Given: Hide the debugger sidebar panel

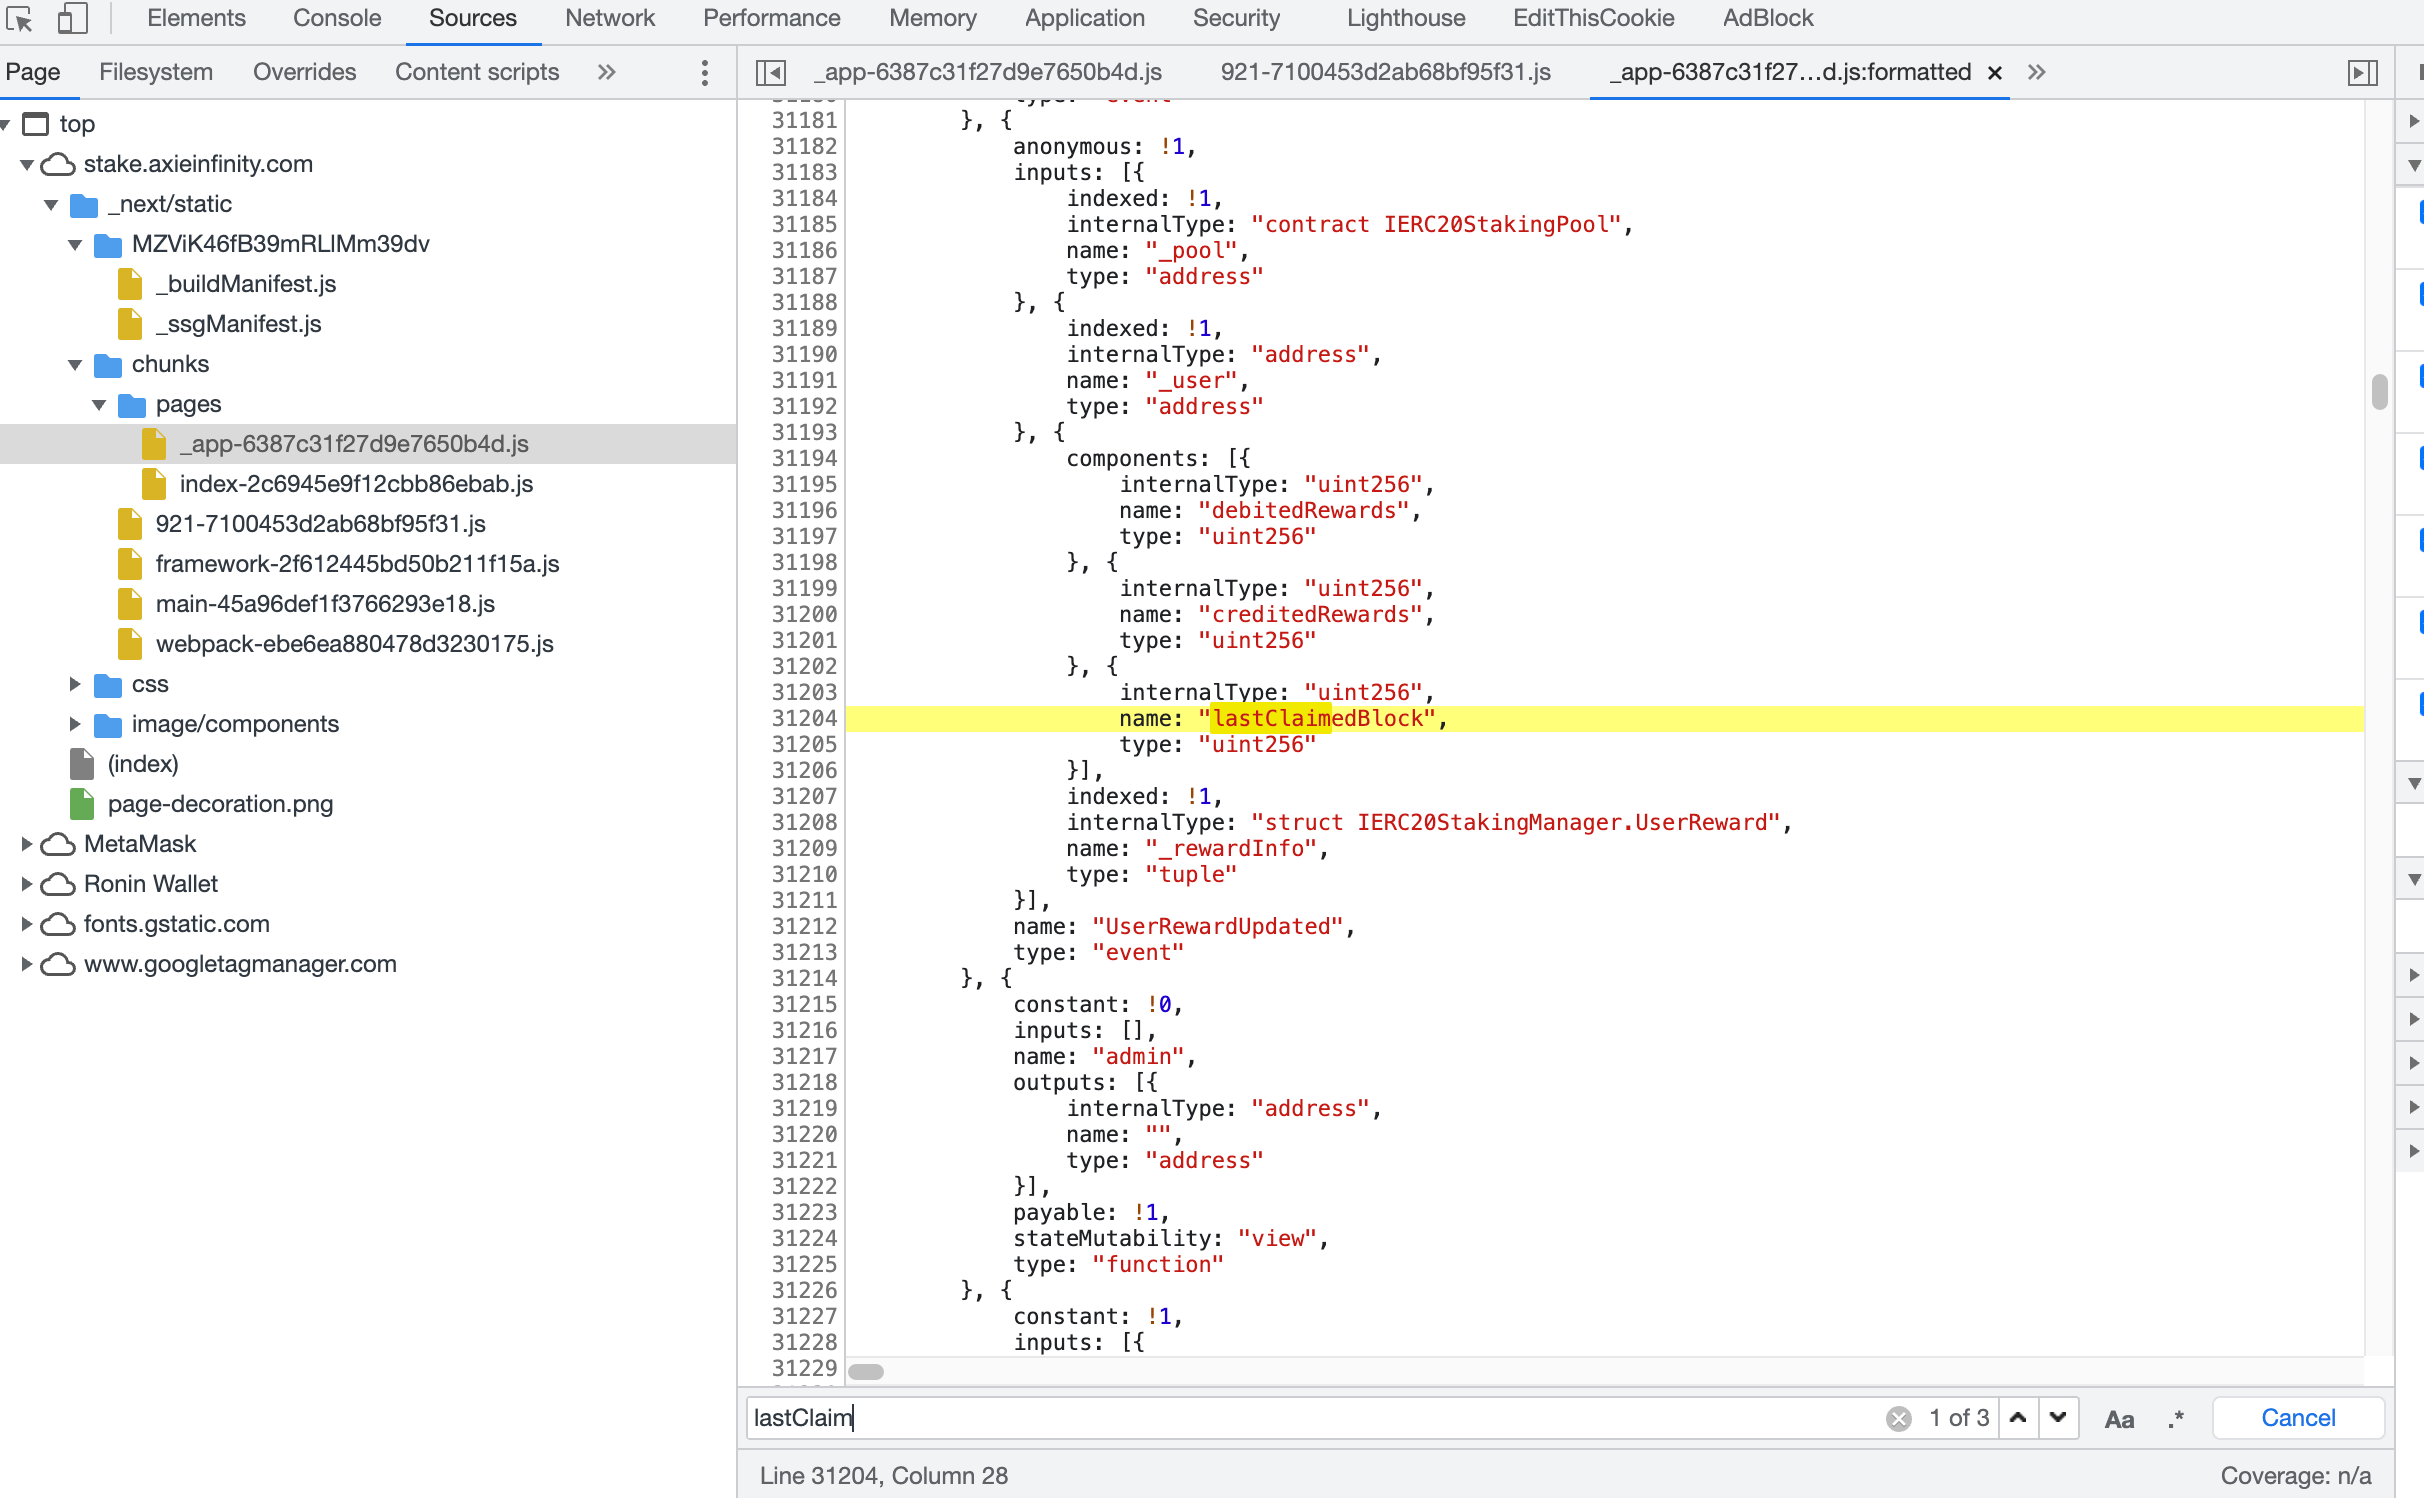Looking at the screenshot, I should tap(2362, 72).
